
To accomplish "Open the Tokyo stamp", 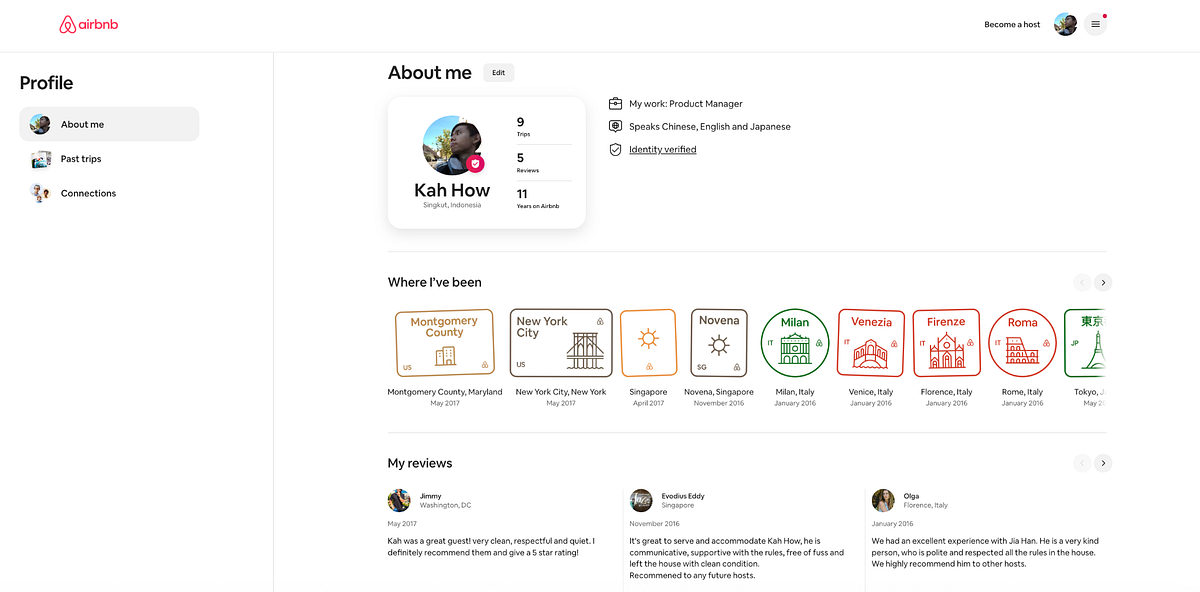I will 1085,343.
